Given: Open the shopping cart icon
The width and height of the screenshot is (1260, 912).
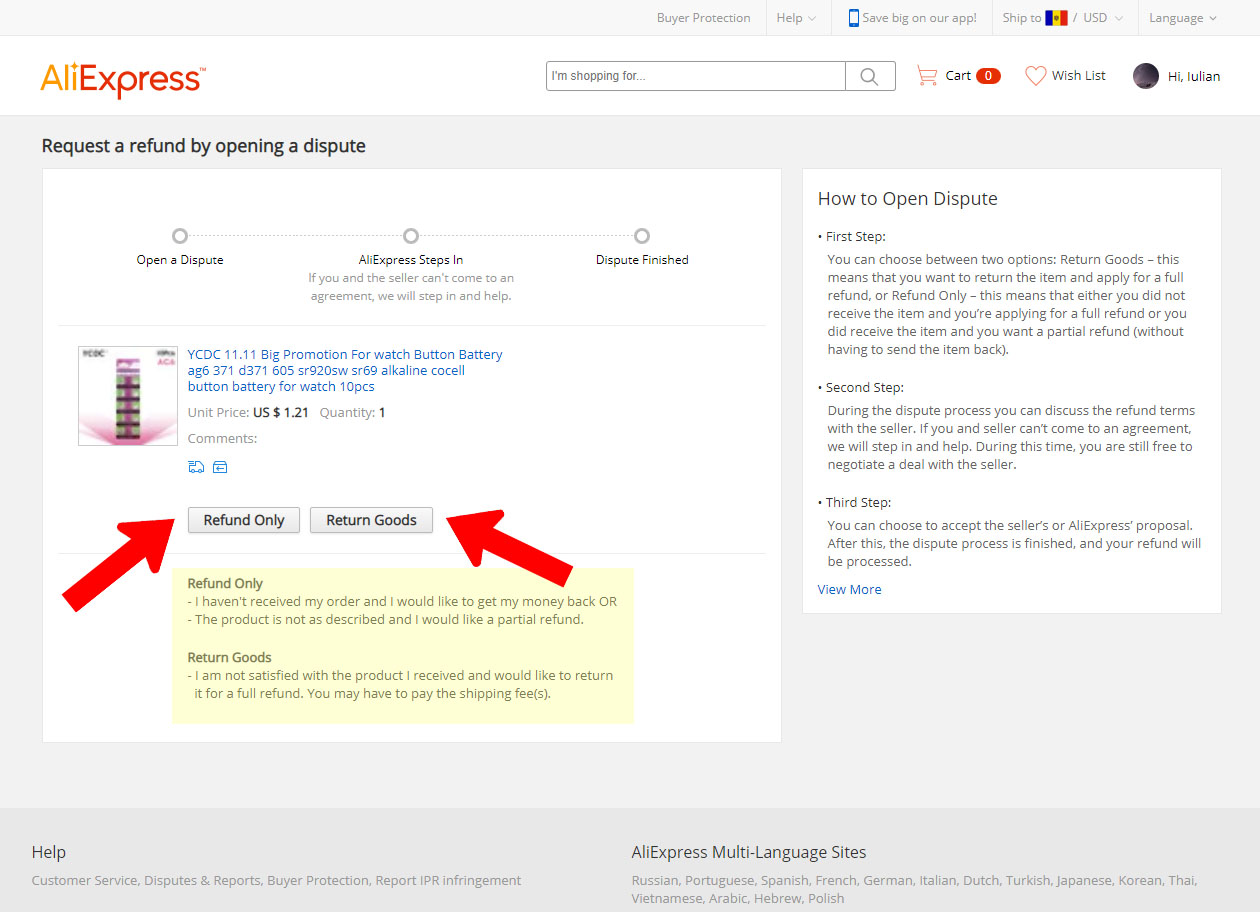Looking at the screenshot, I should [x=927, y=75].
